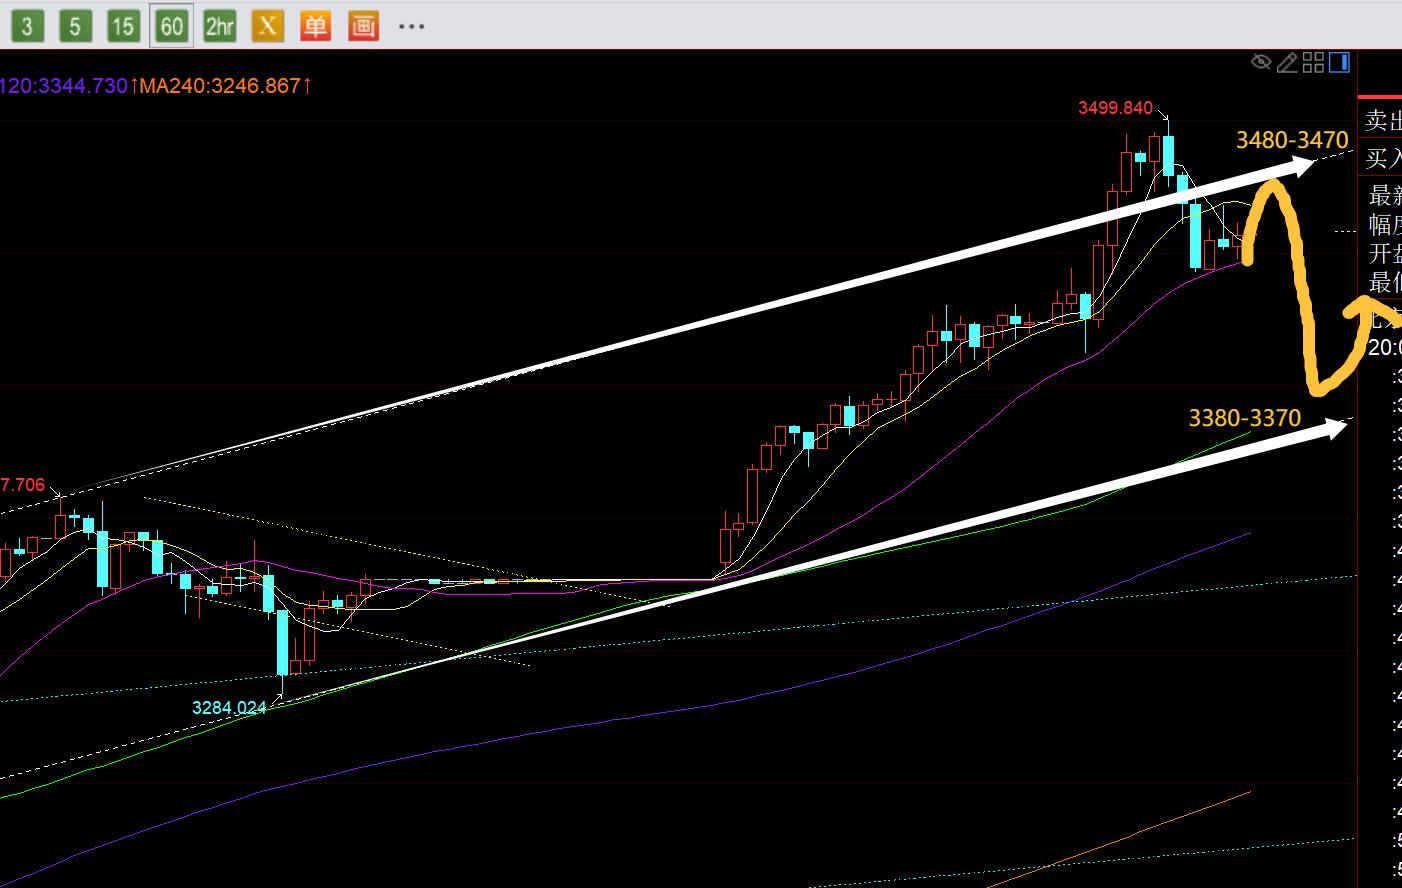
Task: Open the three-dot more options menu
Action: click(411, 26)
